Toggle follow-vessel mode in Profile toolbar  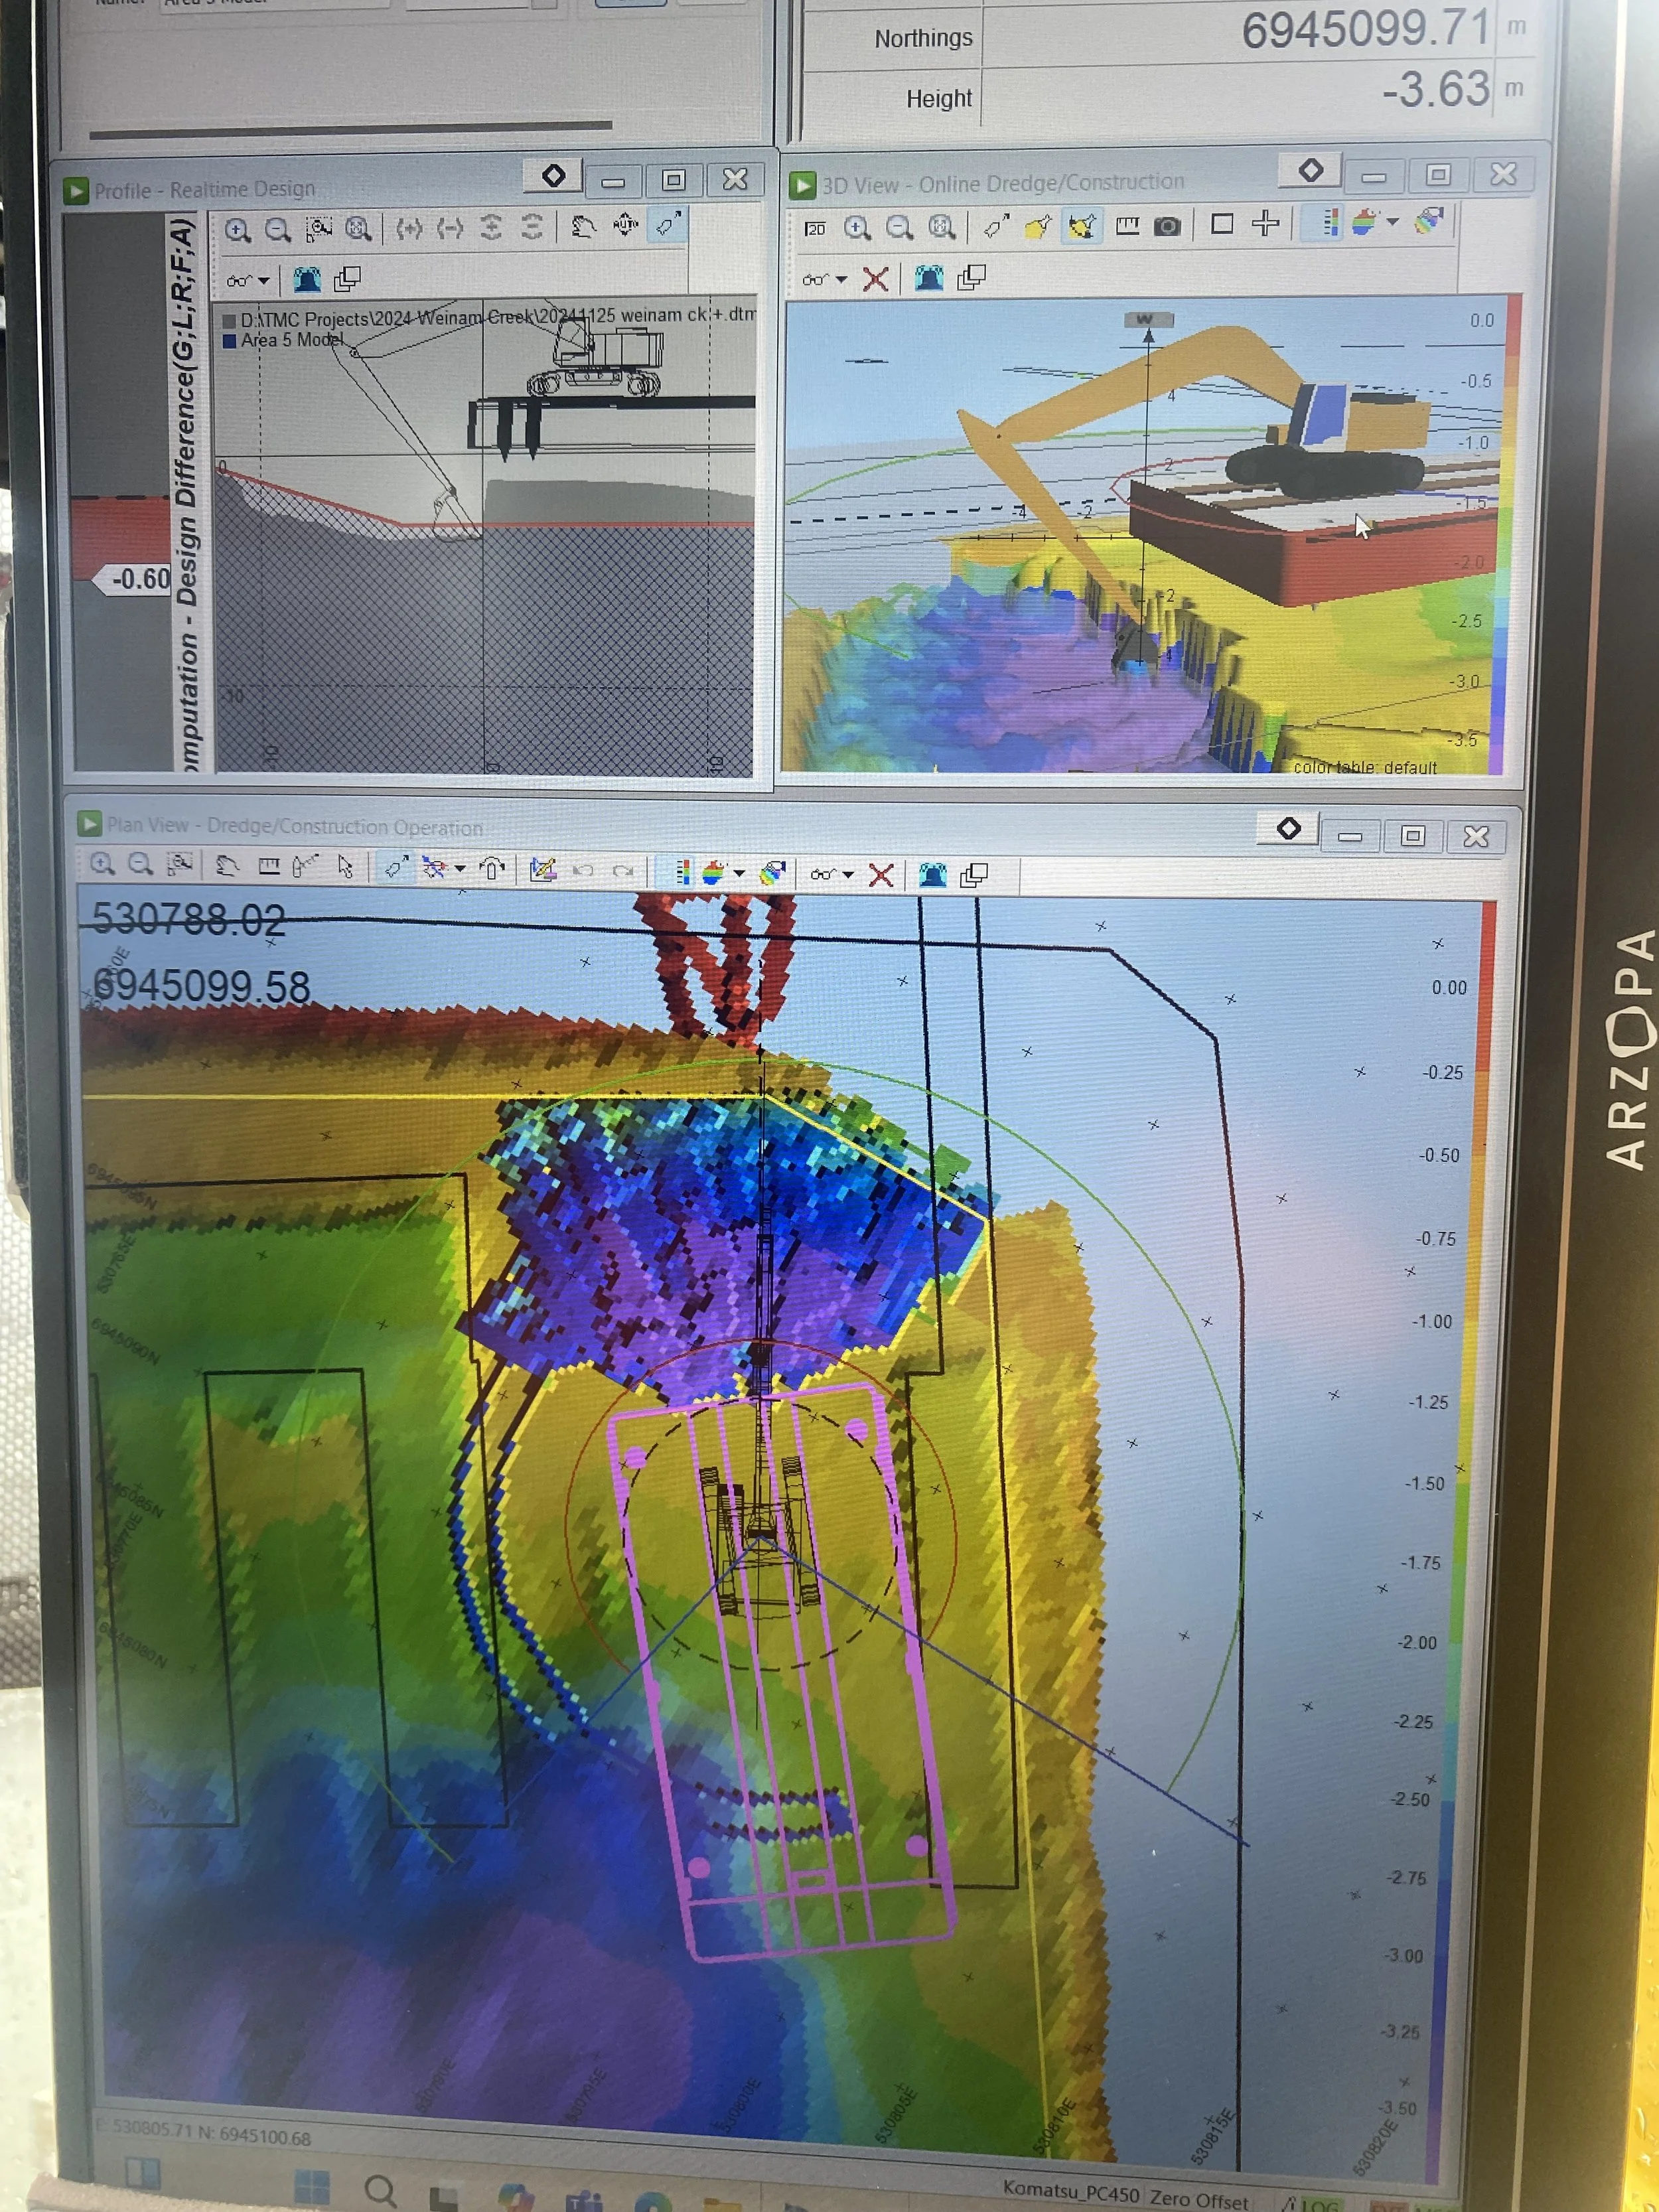pyautogui.click(x=667, y=225)
